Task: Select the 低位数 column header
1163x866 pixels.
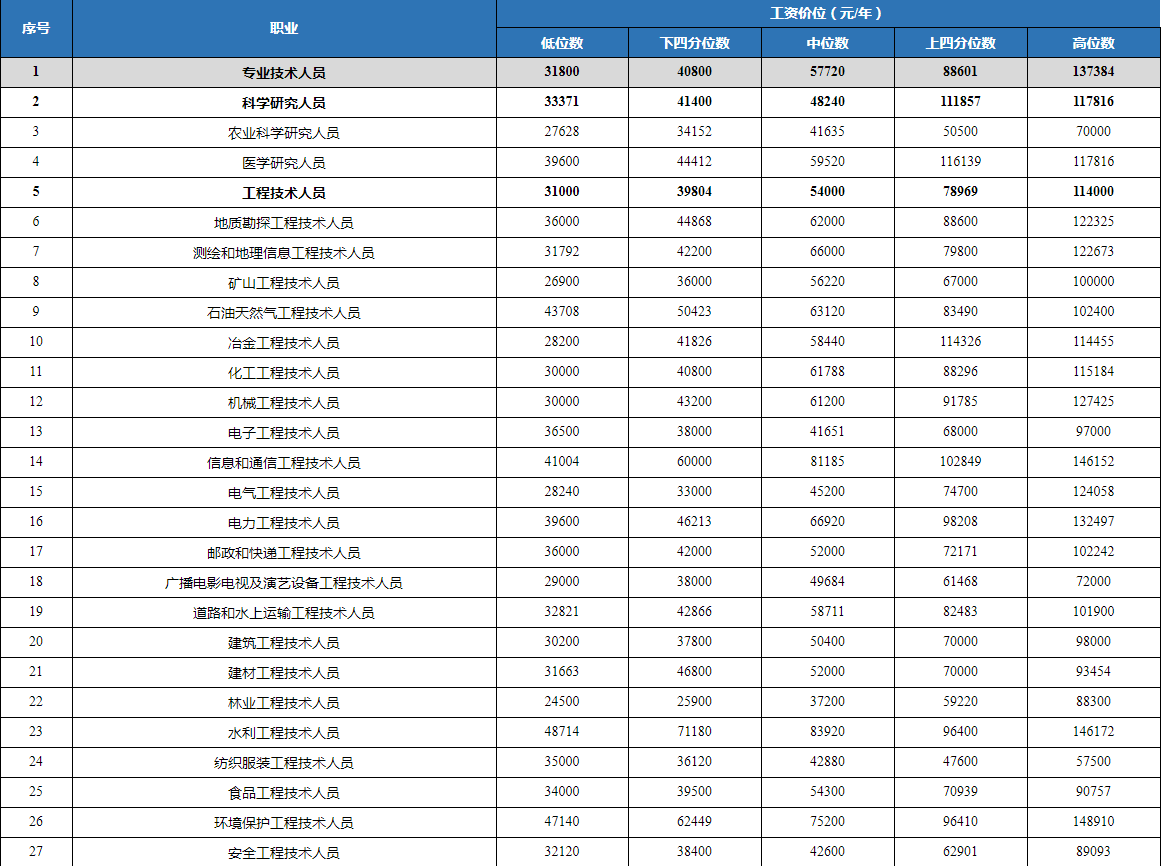Action: pyautogui.click(x=562, y=43)
